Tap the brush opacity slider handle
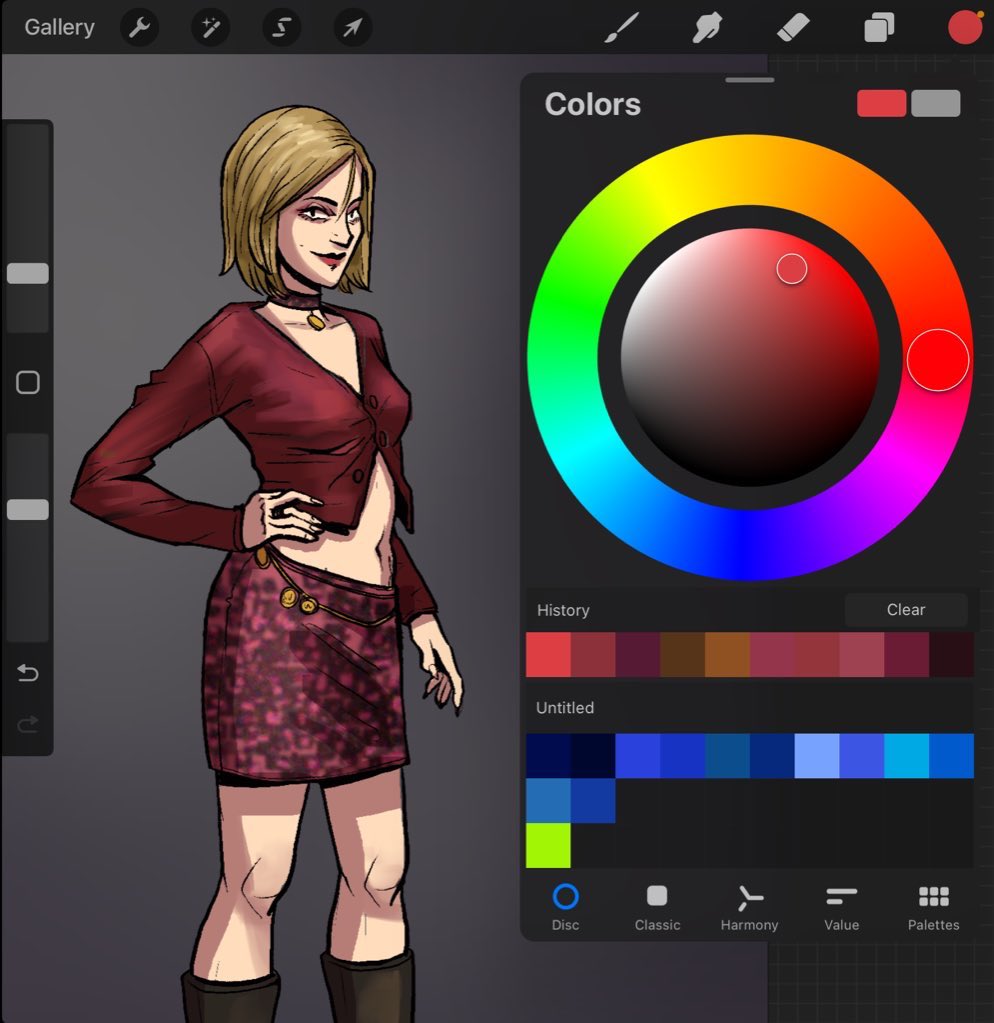The image size is (994, 1023). coord(28,510)
